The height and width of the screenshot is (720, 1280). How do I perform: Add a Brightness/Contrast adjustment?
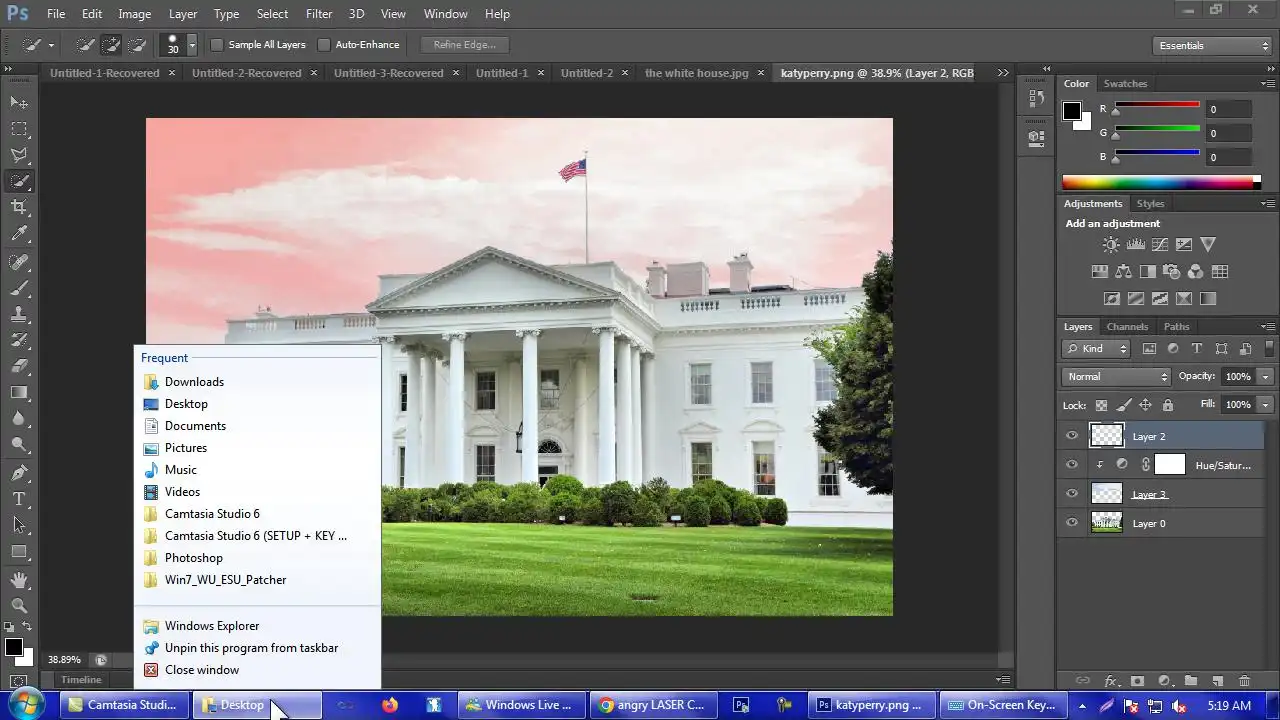1111,244
